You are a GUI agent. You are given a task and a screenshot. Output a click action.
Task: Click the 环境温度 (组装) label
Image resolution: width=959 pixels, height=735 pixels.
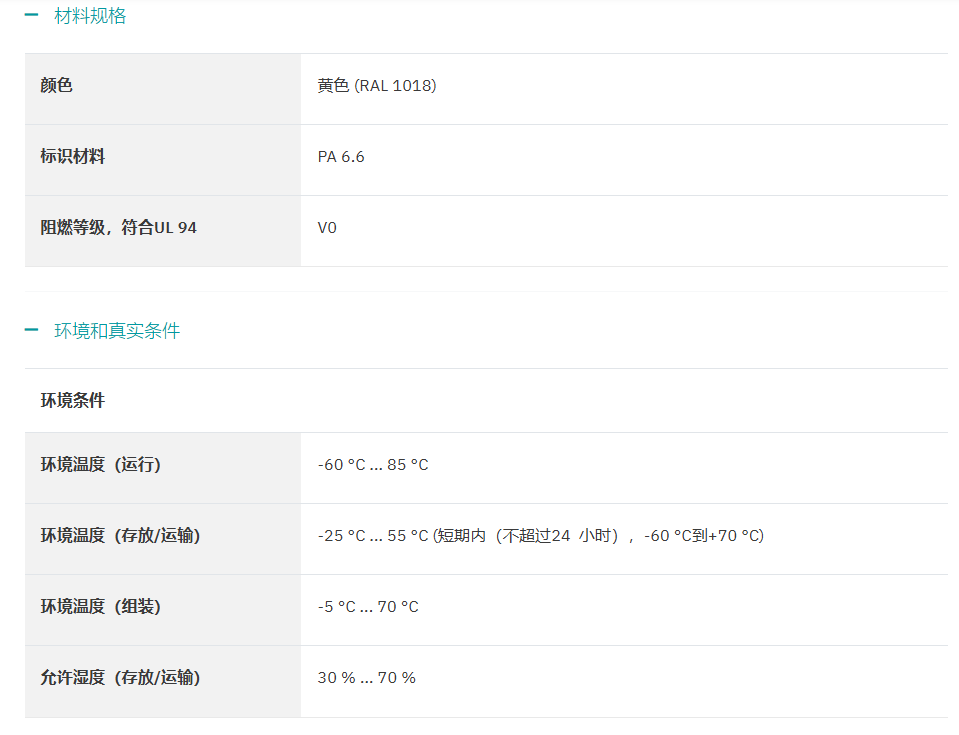101,607
